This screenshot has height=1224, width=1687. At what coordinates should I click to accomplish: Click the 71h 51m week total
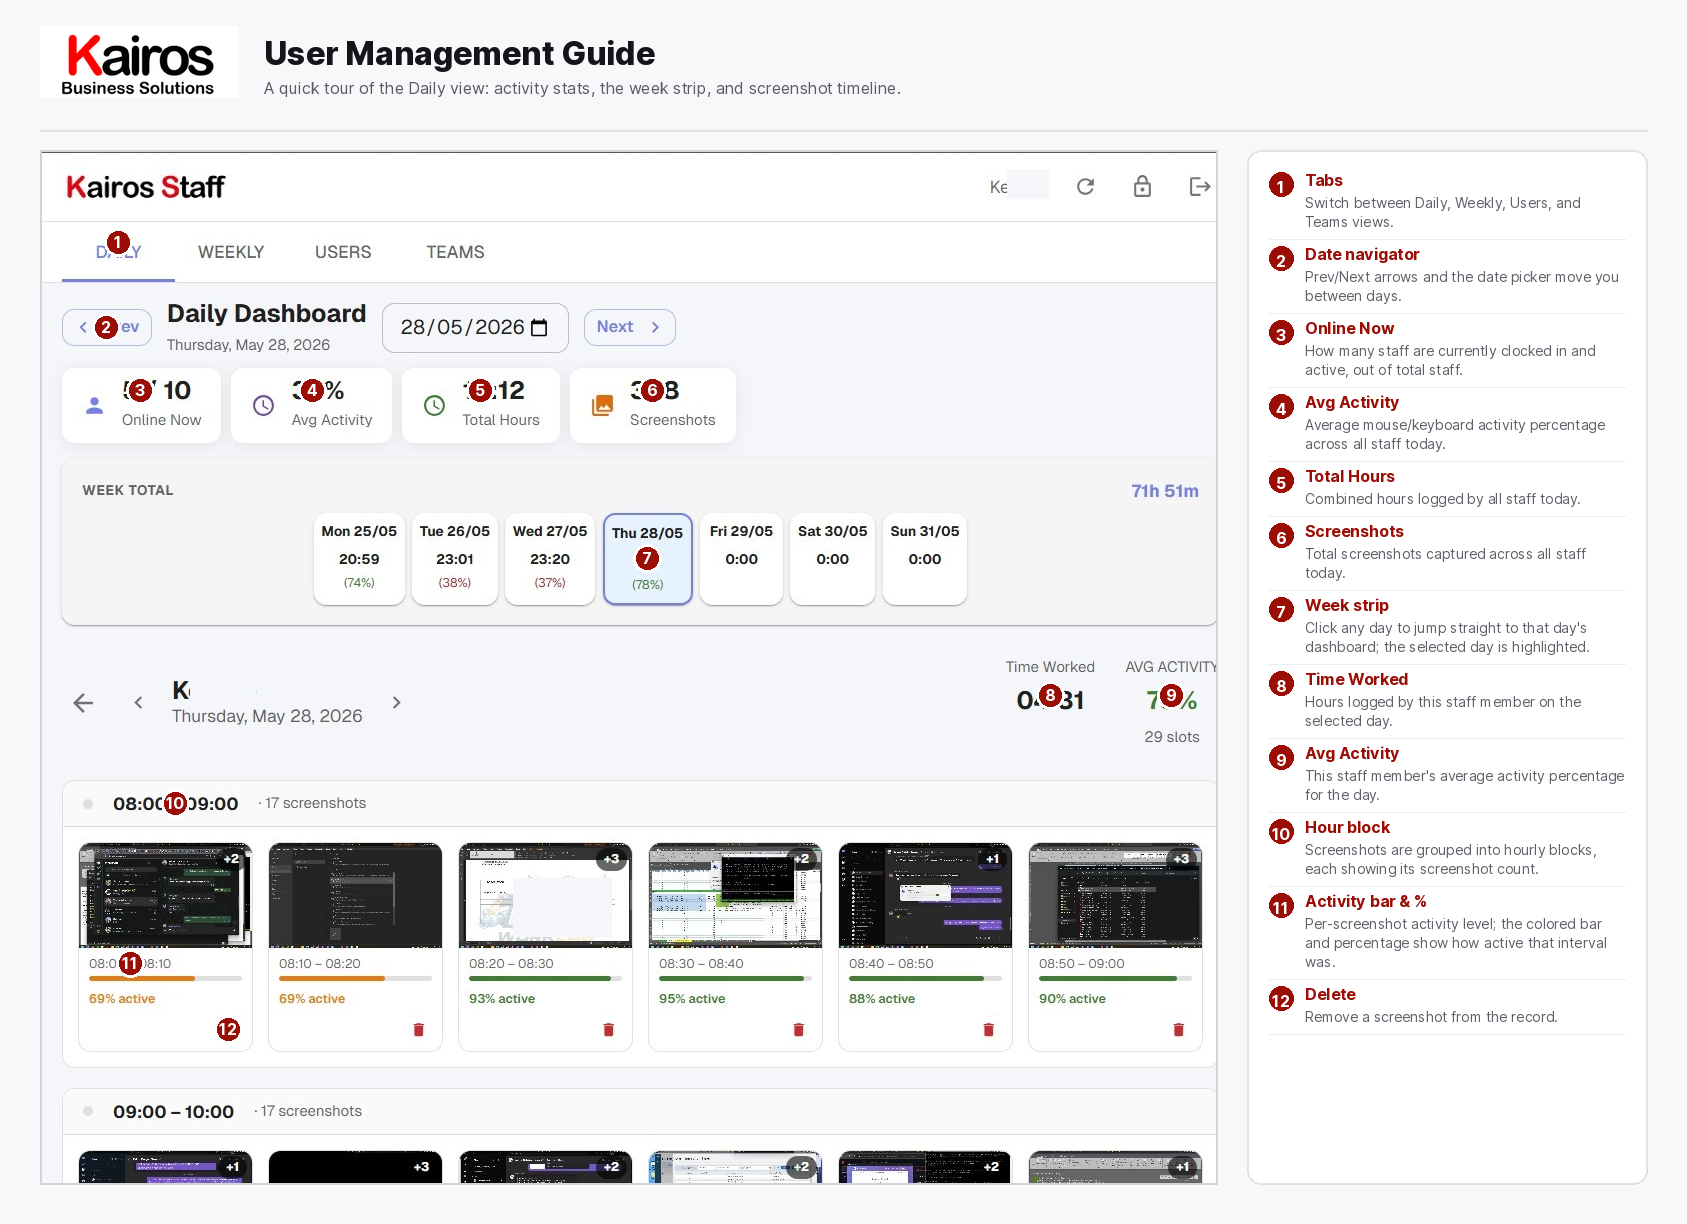(x=1165, y=491)
